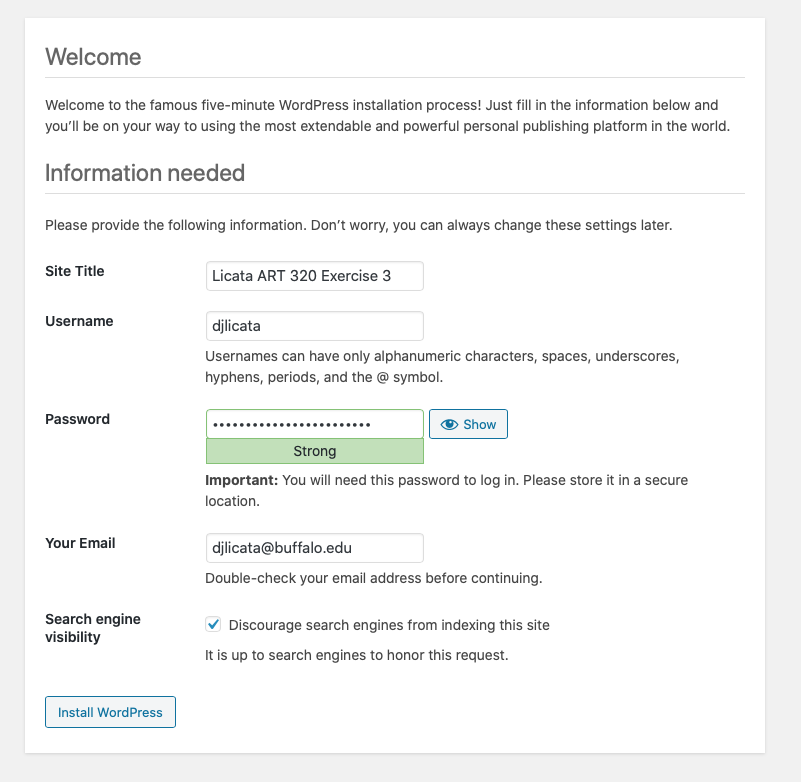Click the Your Email label
The height and width of the screenshot is (782, 801).
(x=80, y=543)
